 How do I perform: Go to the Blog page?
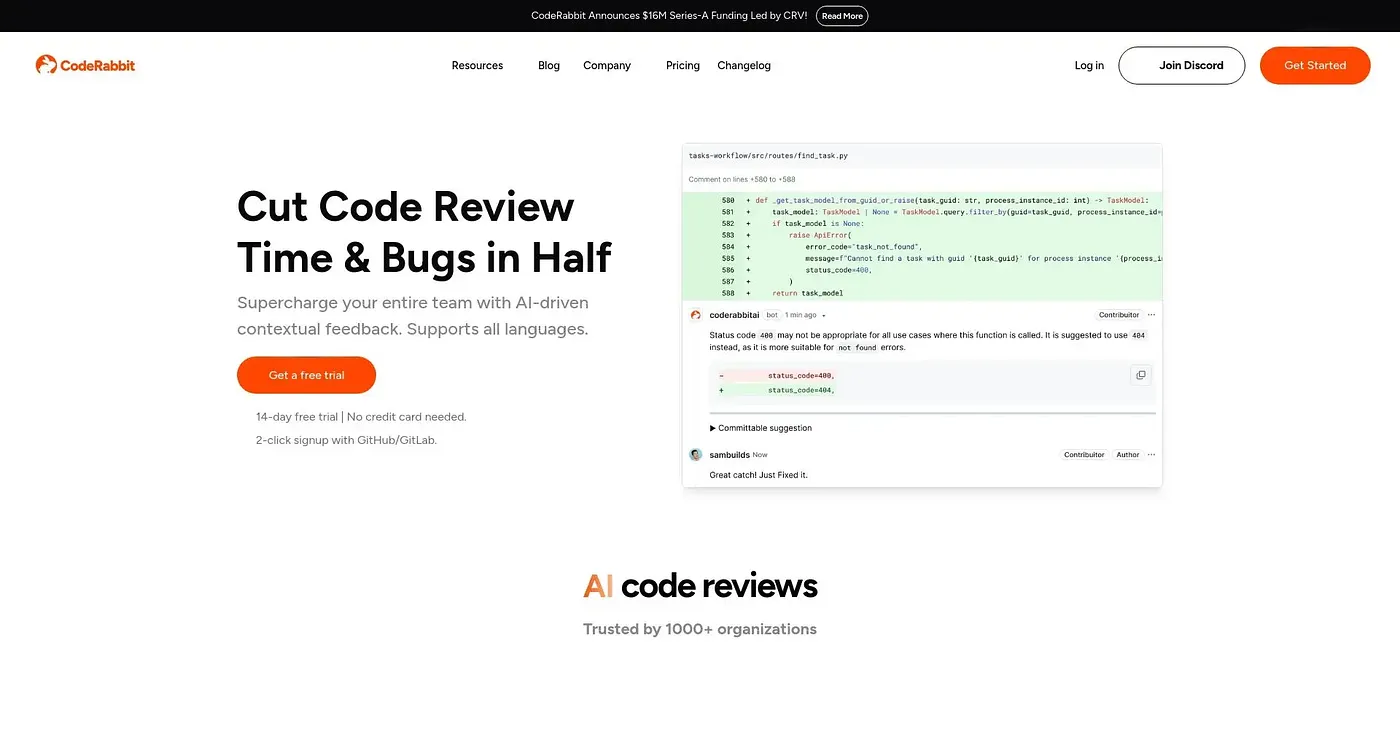click(x=549, y=66)
